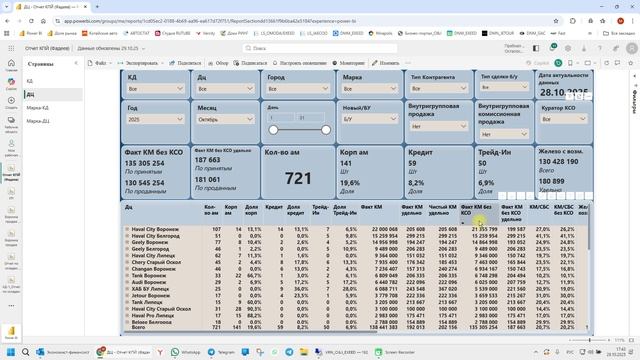Open Windows taskbar search
The width and height of the screenshot is (640, 360).
(25, 352)
